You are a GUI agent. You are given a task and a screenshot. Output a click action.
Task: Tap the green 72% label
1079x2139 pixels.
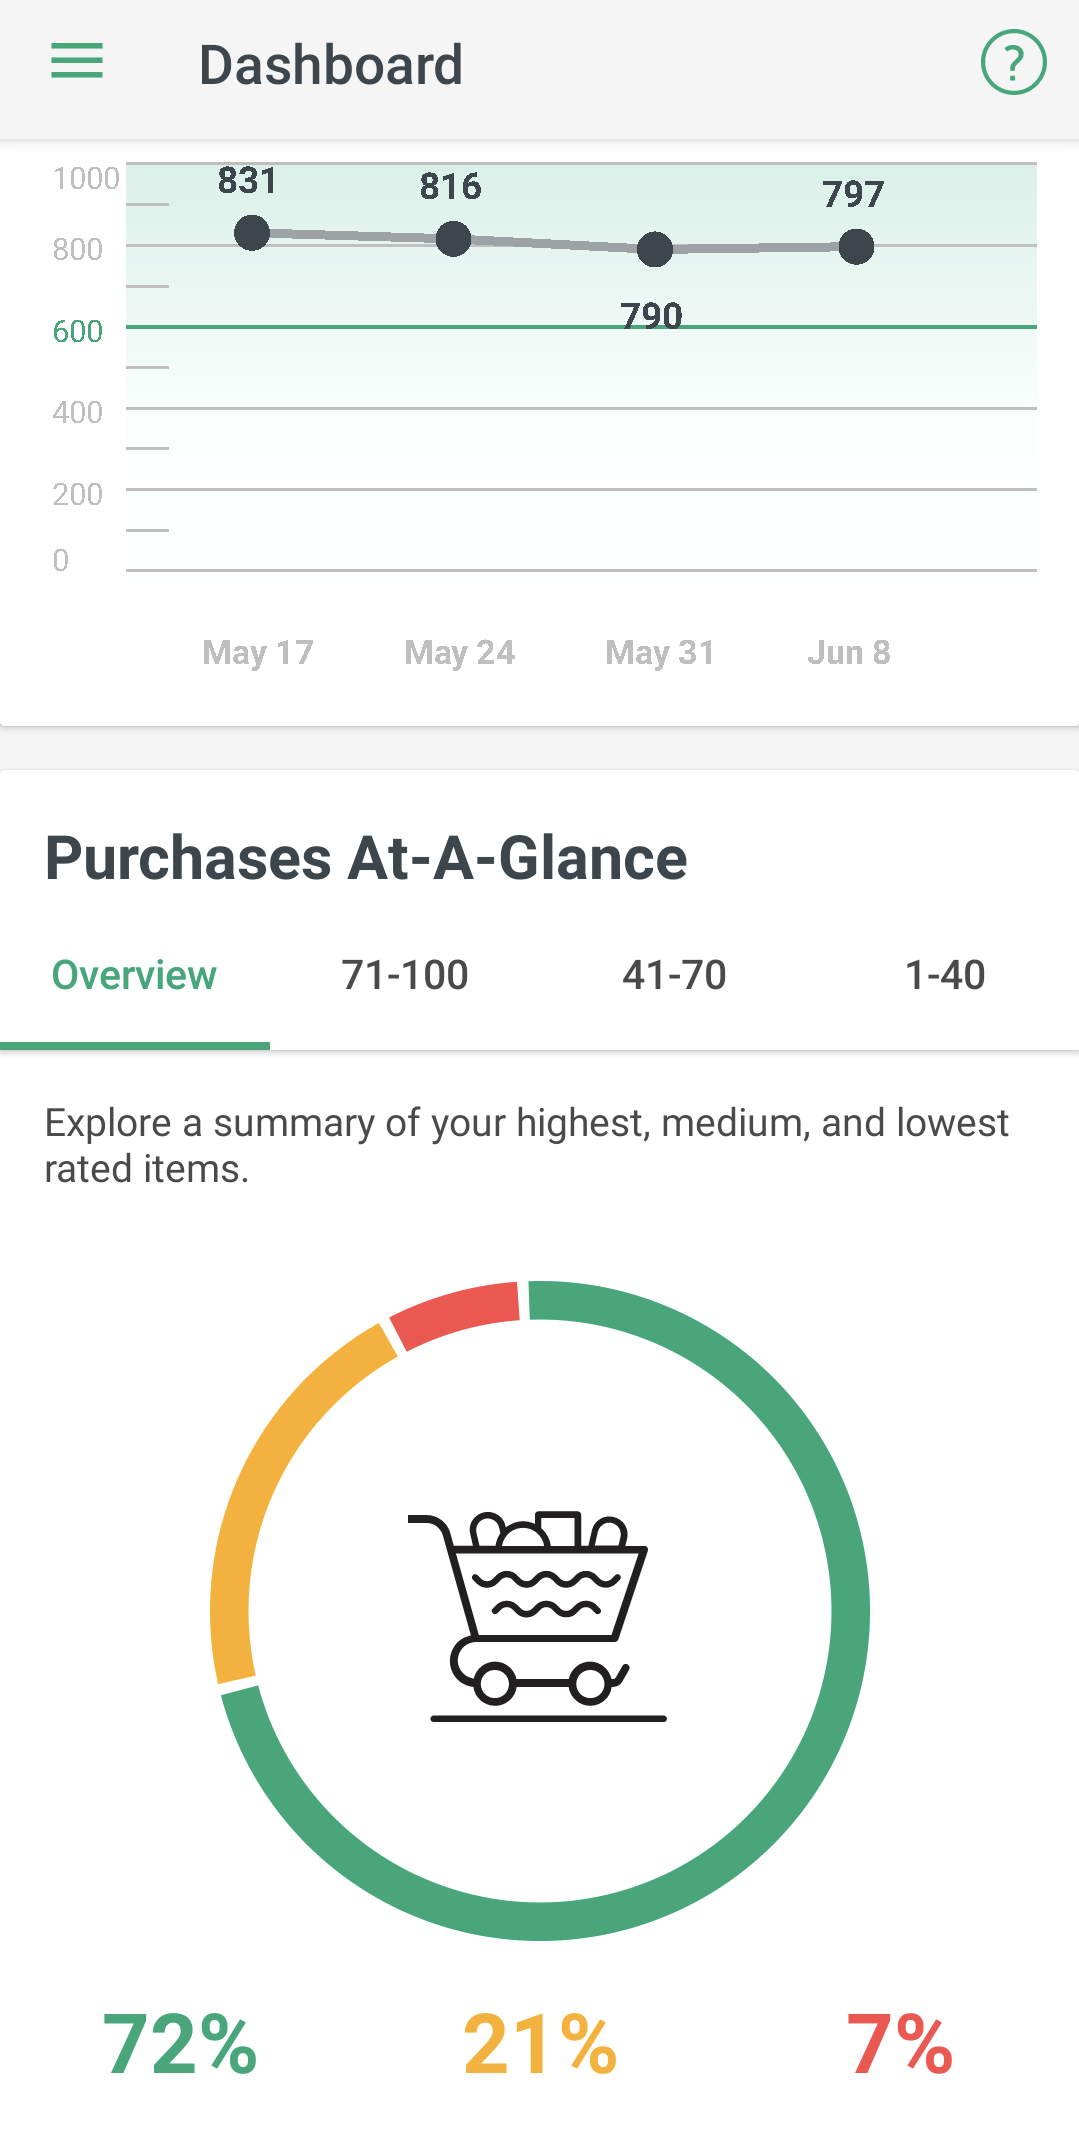click(x=180, y=2045)
